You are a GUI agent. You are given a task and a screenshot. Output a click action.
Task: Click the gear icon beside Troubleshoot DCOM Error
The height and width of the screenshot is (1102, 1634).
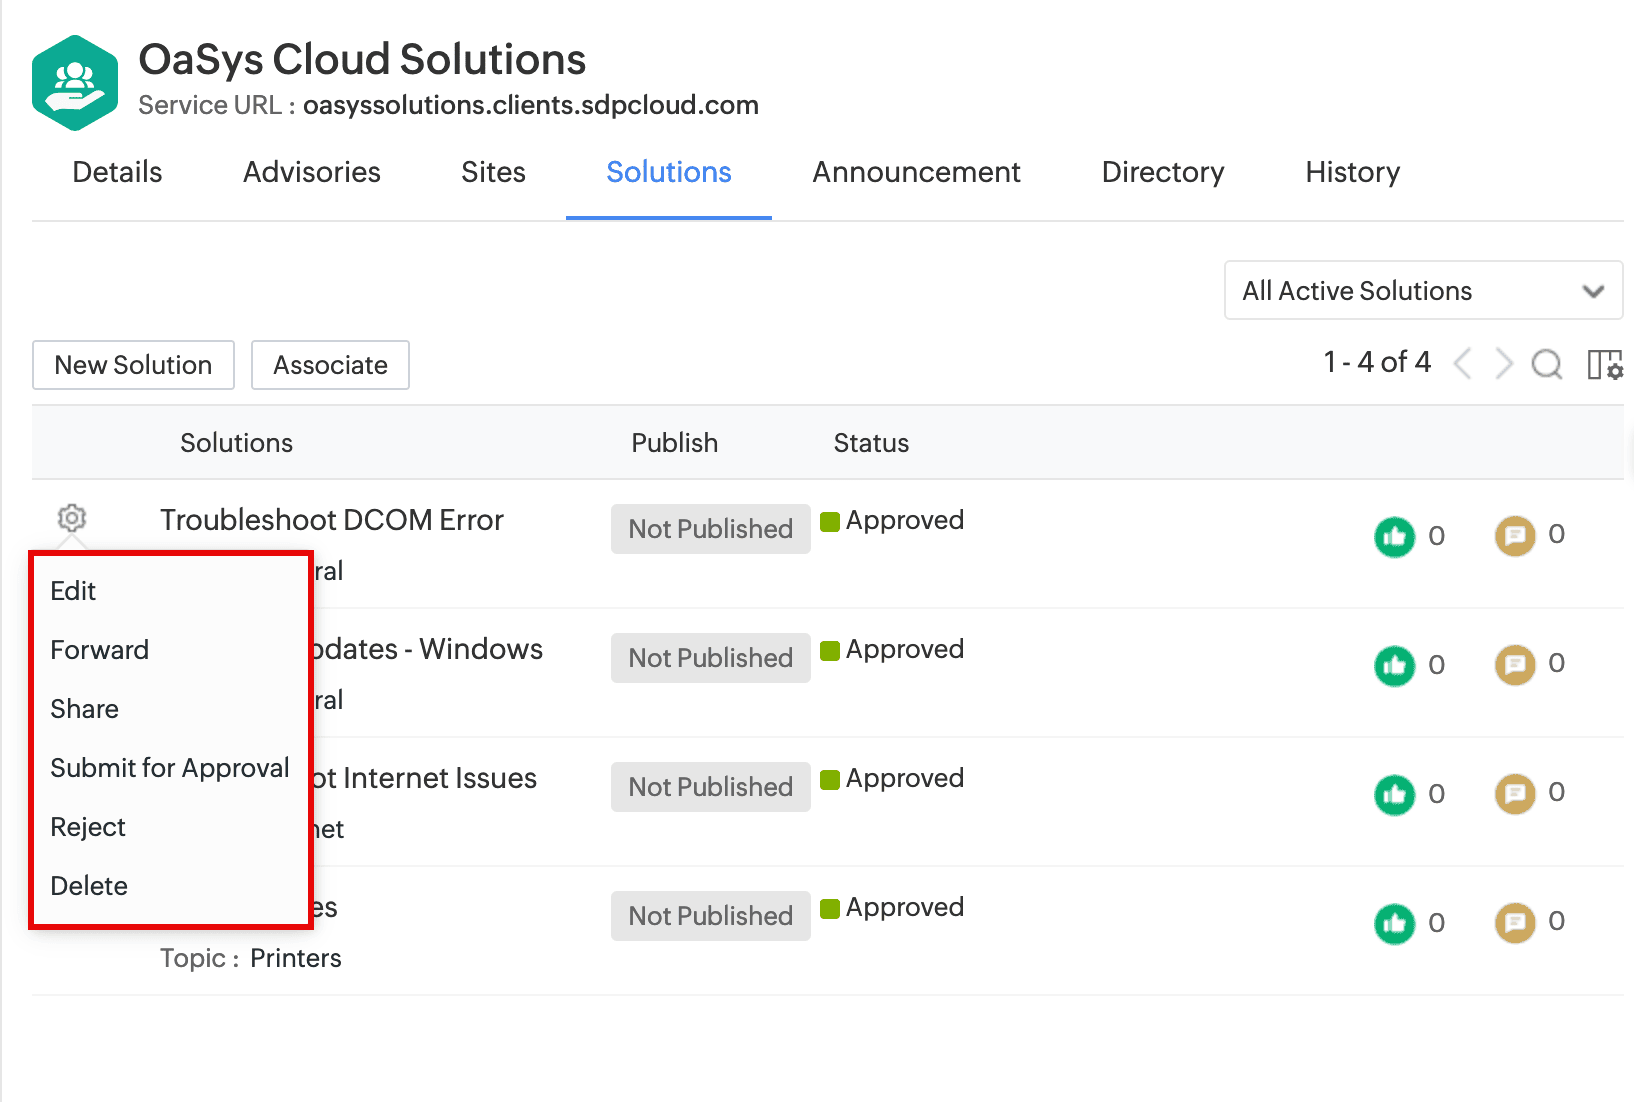(x=72, y=518)
